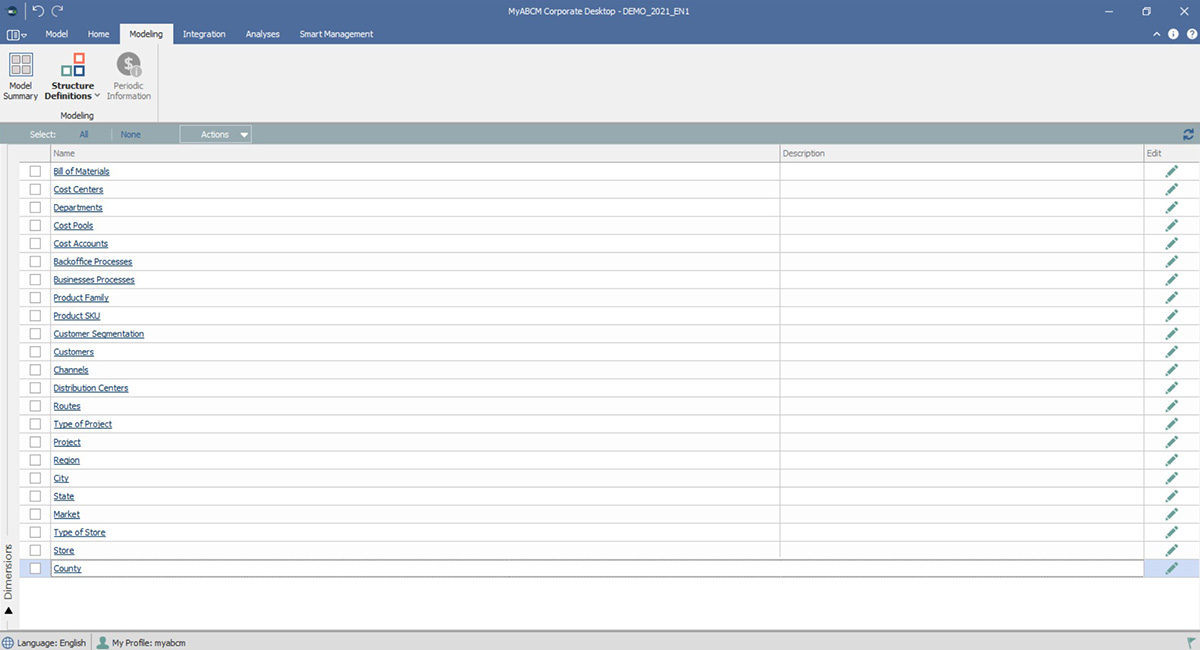Edit the Product Family dimension
Viewport: 1200px width, 650px height.
tap(1171, 297)
